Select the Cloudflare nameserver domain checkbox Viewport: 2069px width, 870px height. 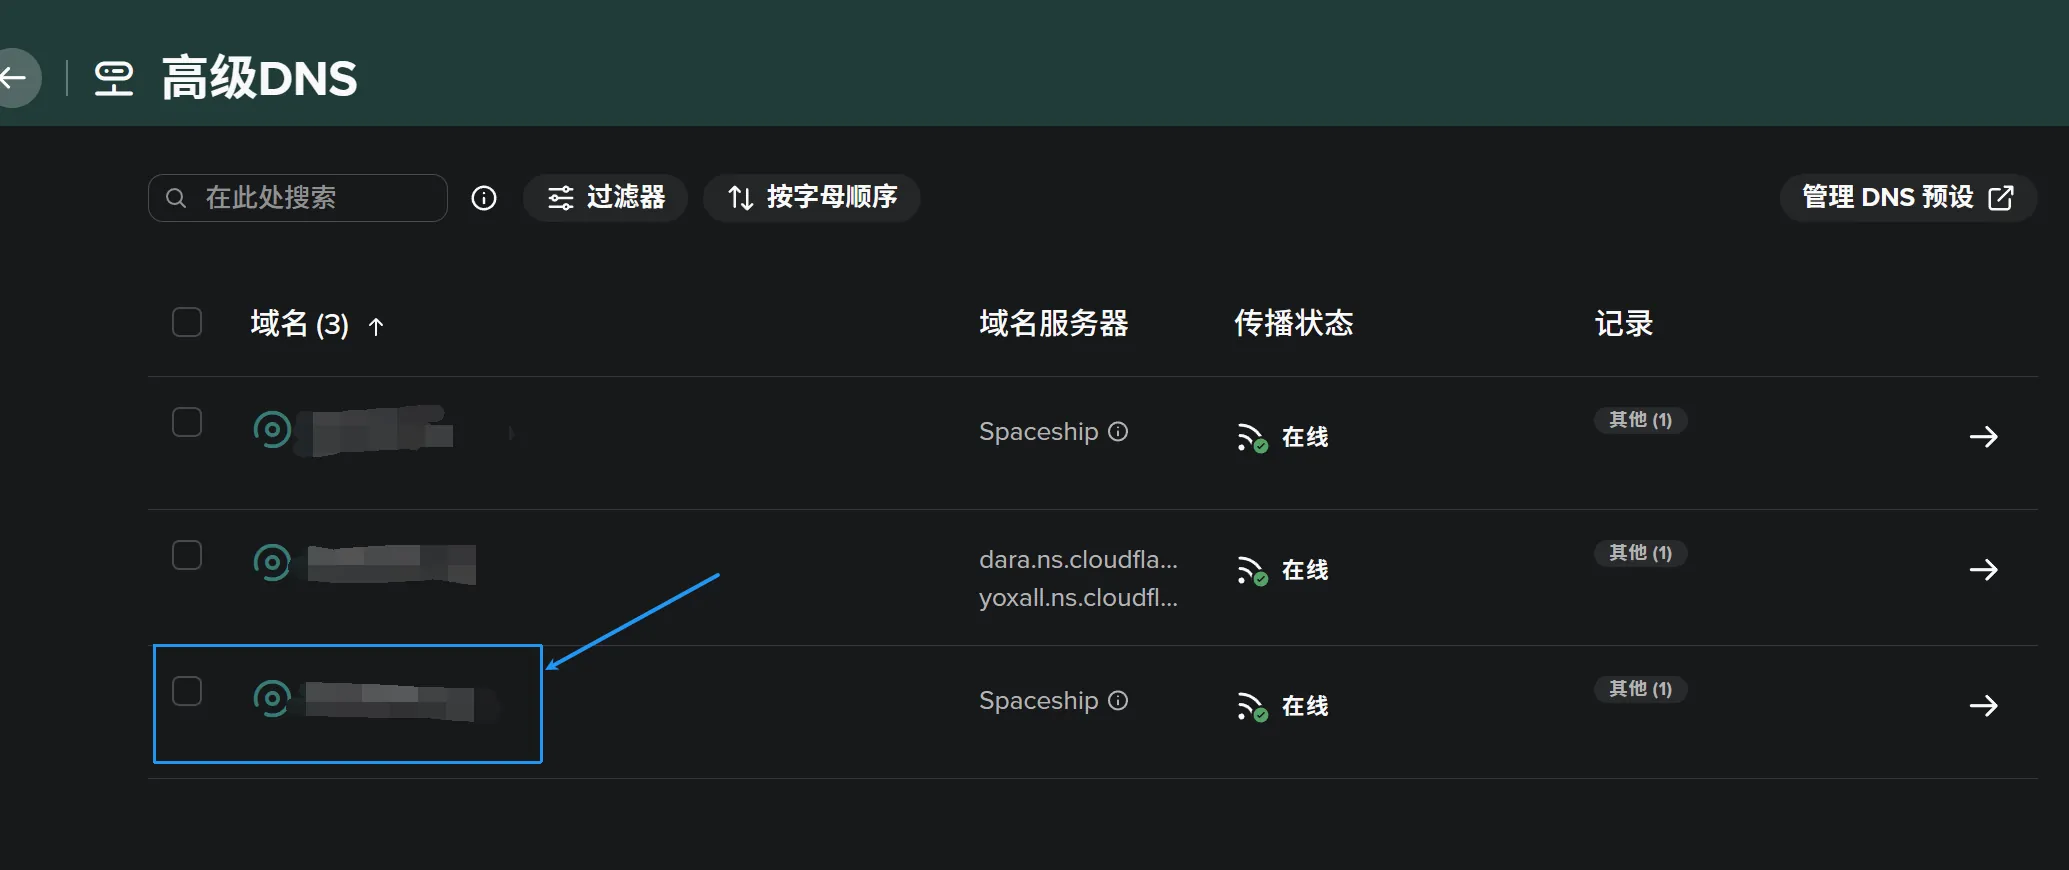pos(187,555)
